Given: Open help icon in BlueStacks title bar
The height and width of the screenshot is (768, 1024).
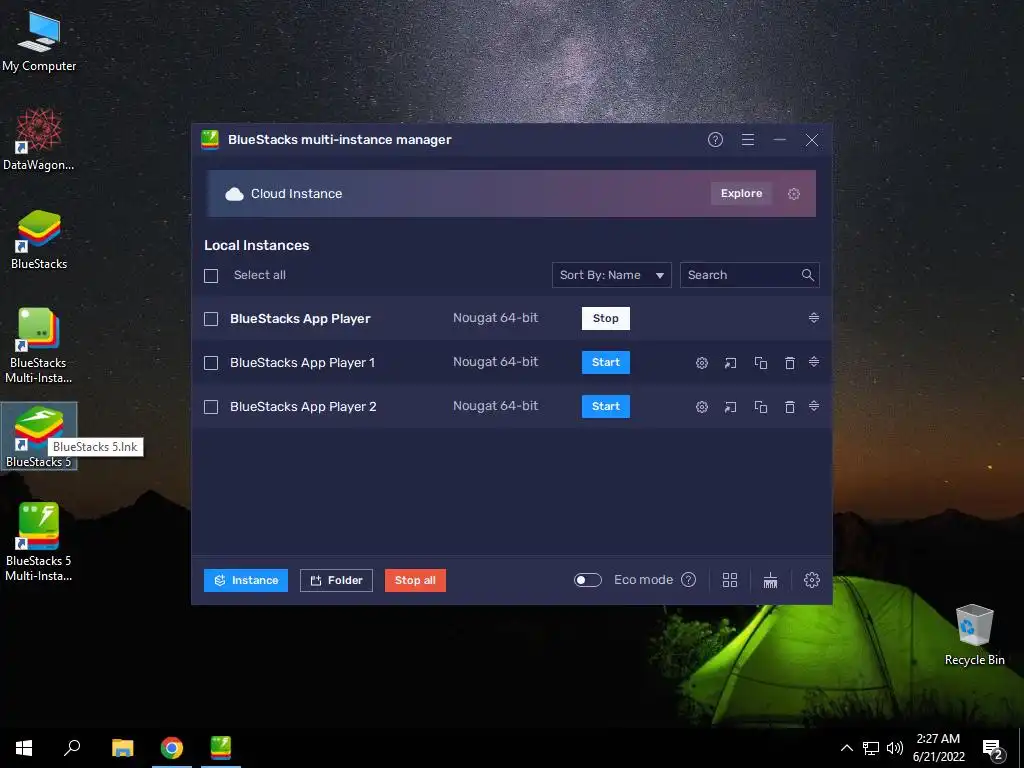Looking at the screenshot, I should pos(715,140).
